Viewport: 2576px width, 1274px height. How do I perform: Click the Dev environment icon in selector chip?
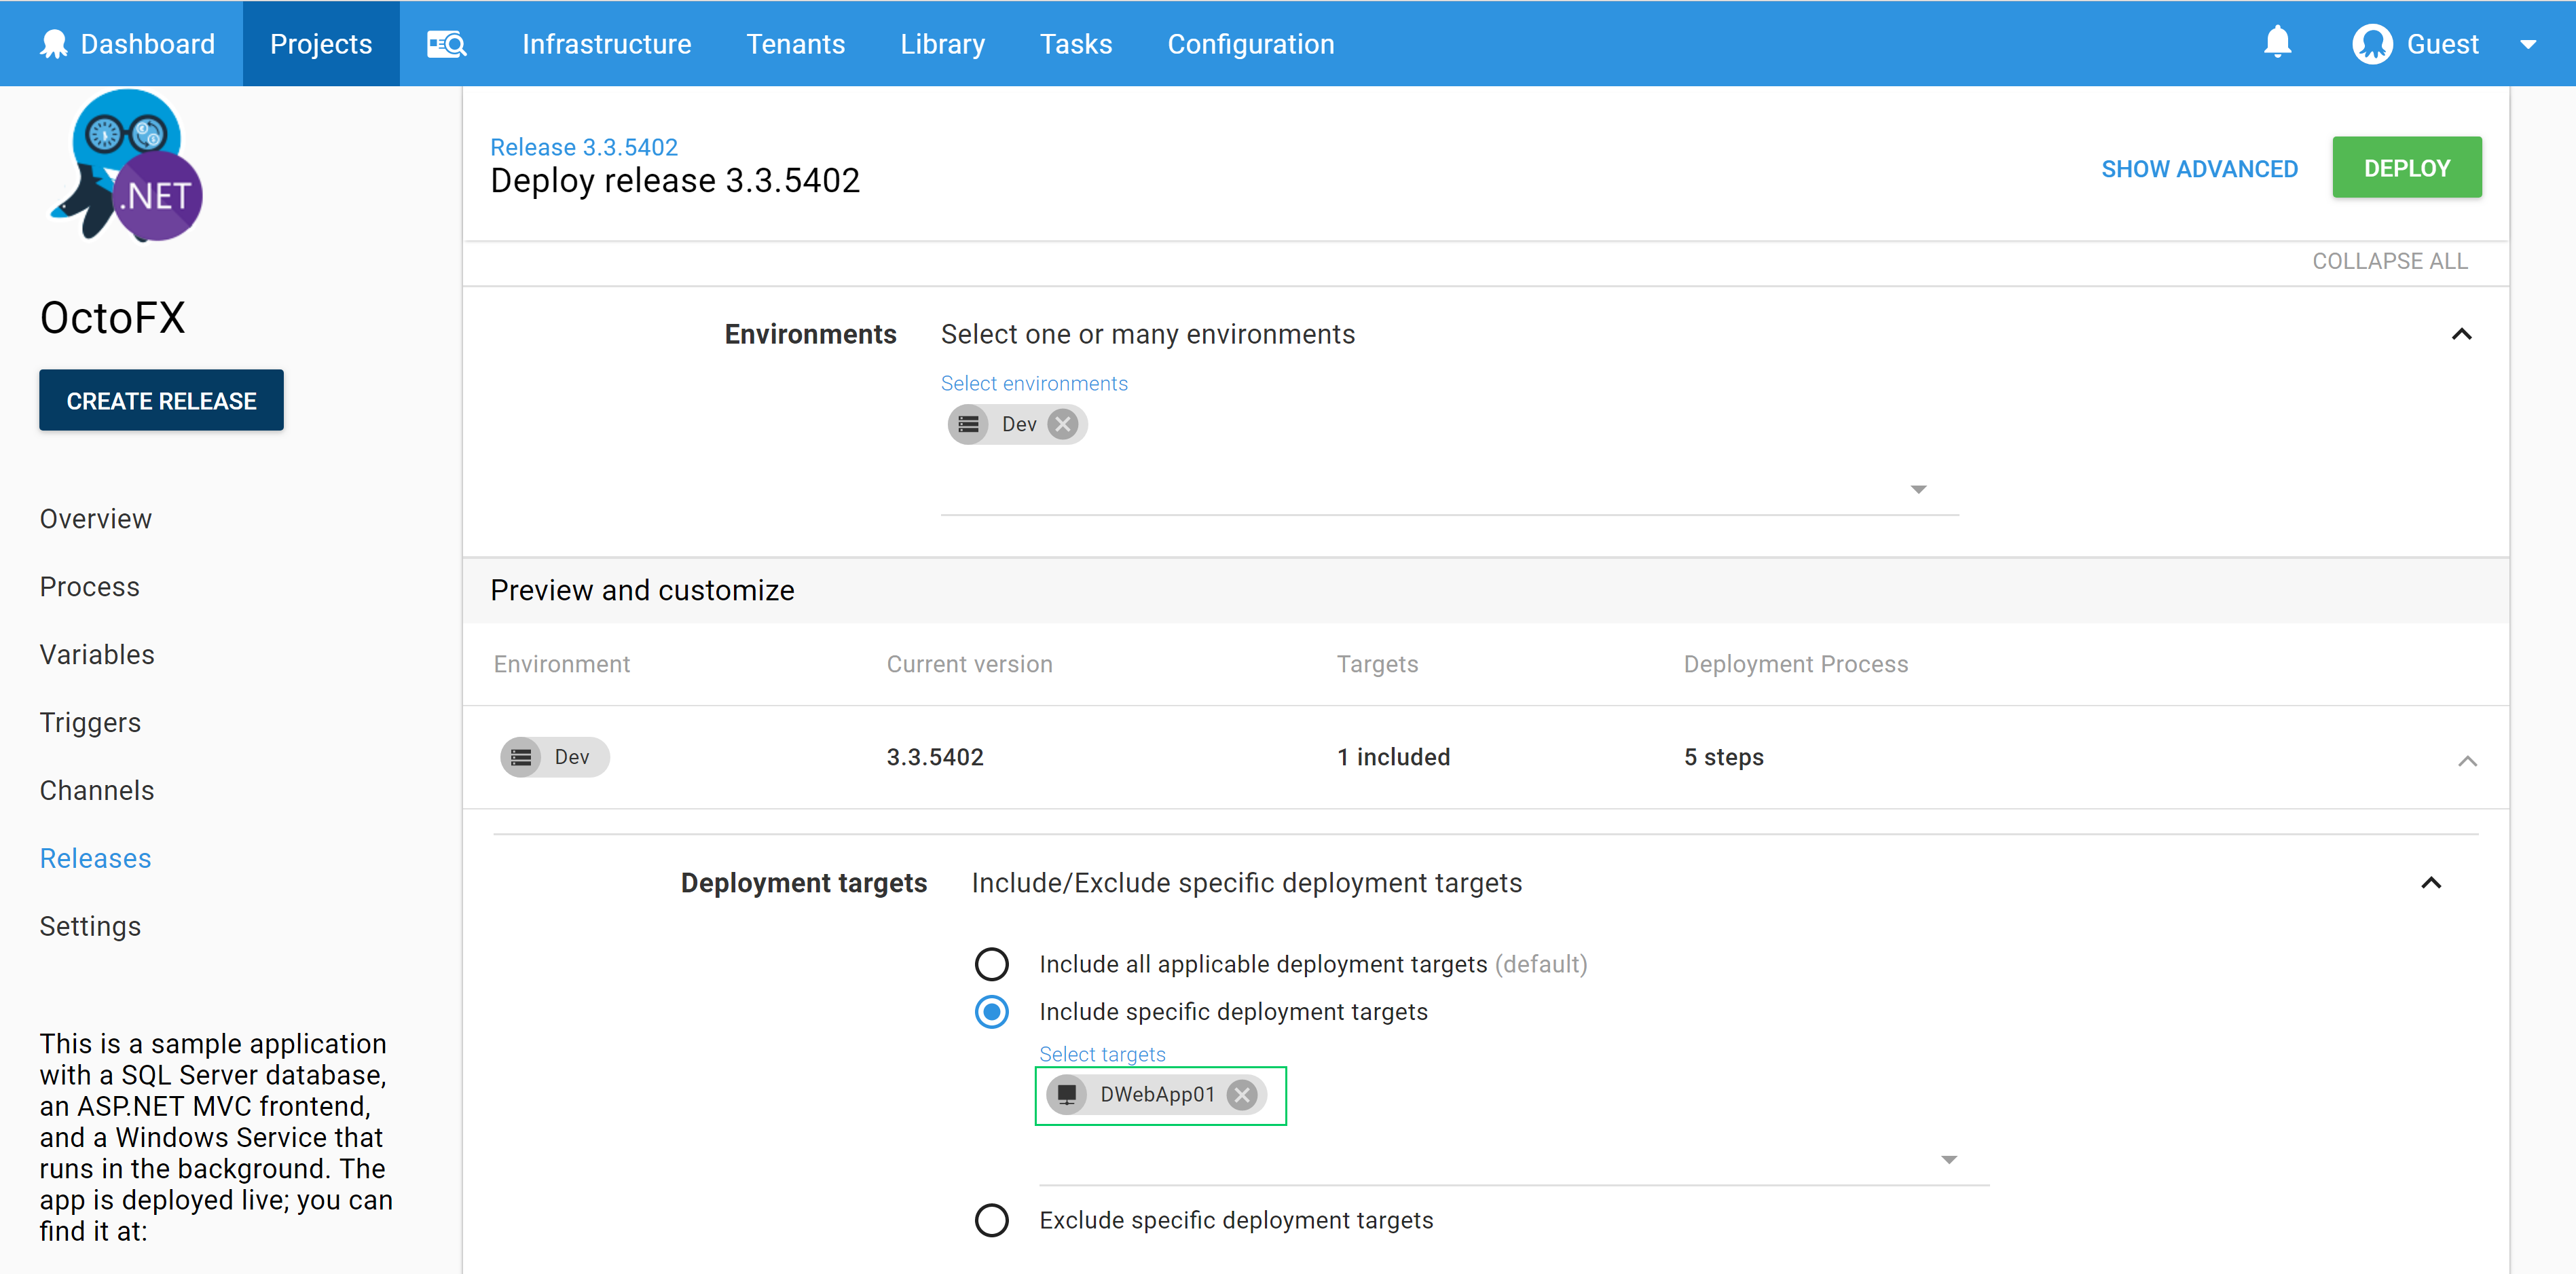tap(968, 424)
